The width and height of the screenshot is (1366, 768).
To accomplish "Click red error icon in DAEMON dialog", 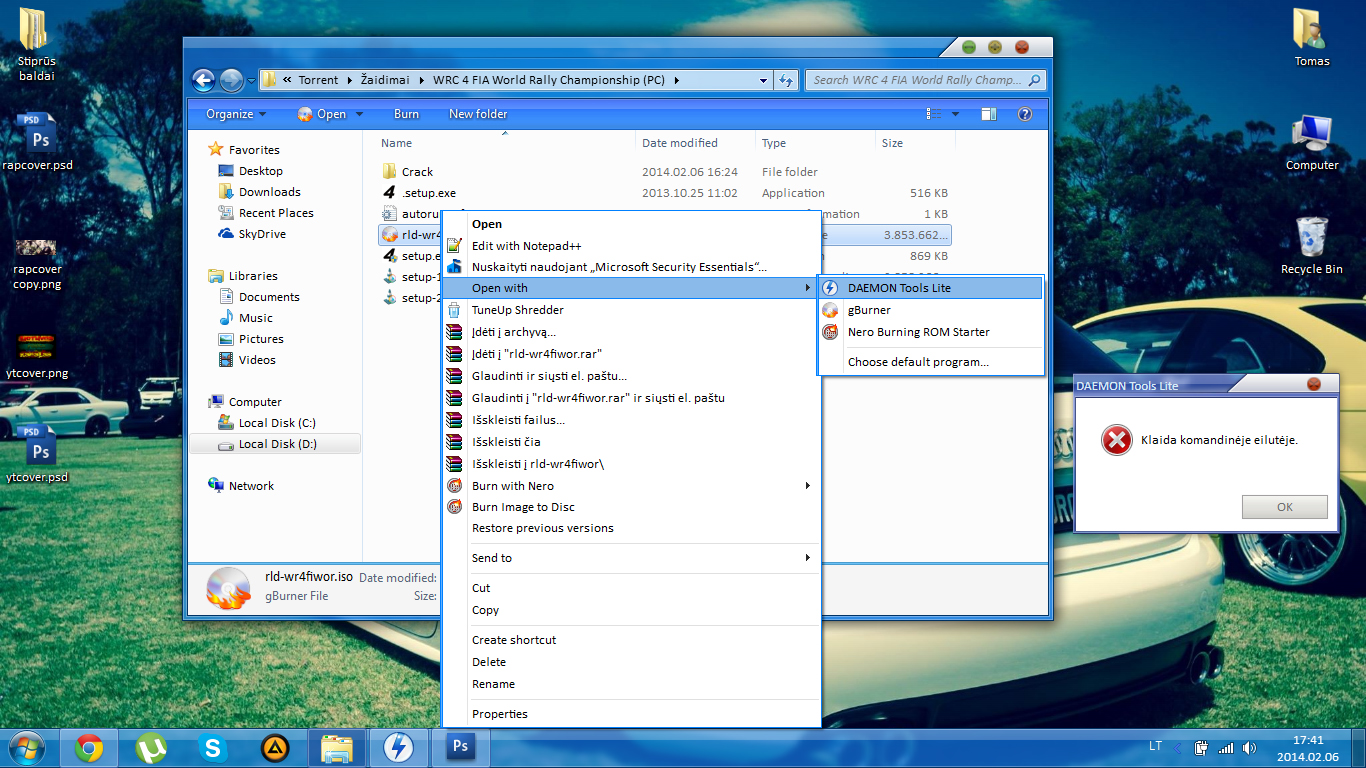I will coord(1116,440).
